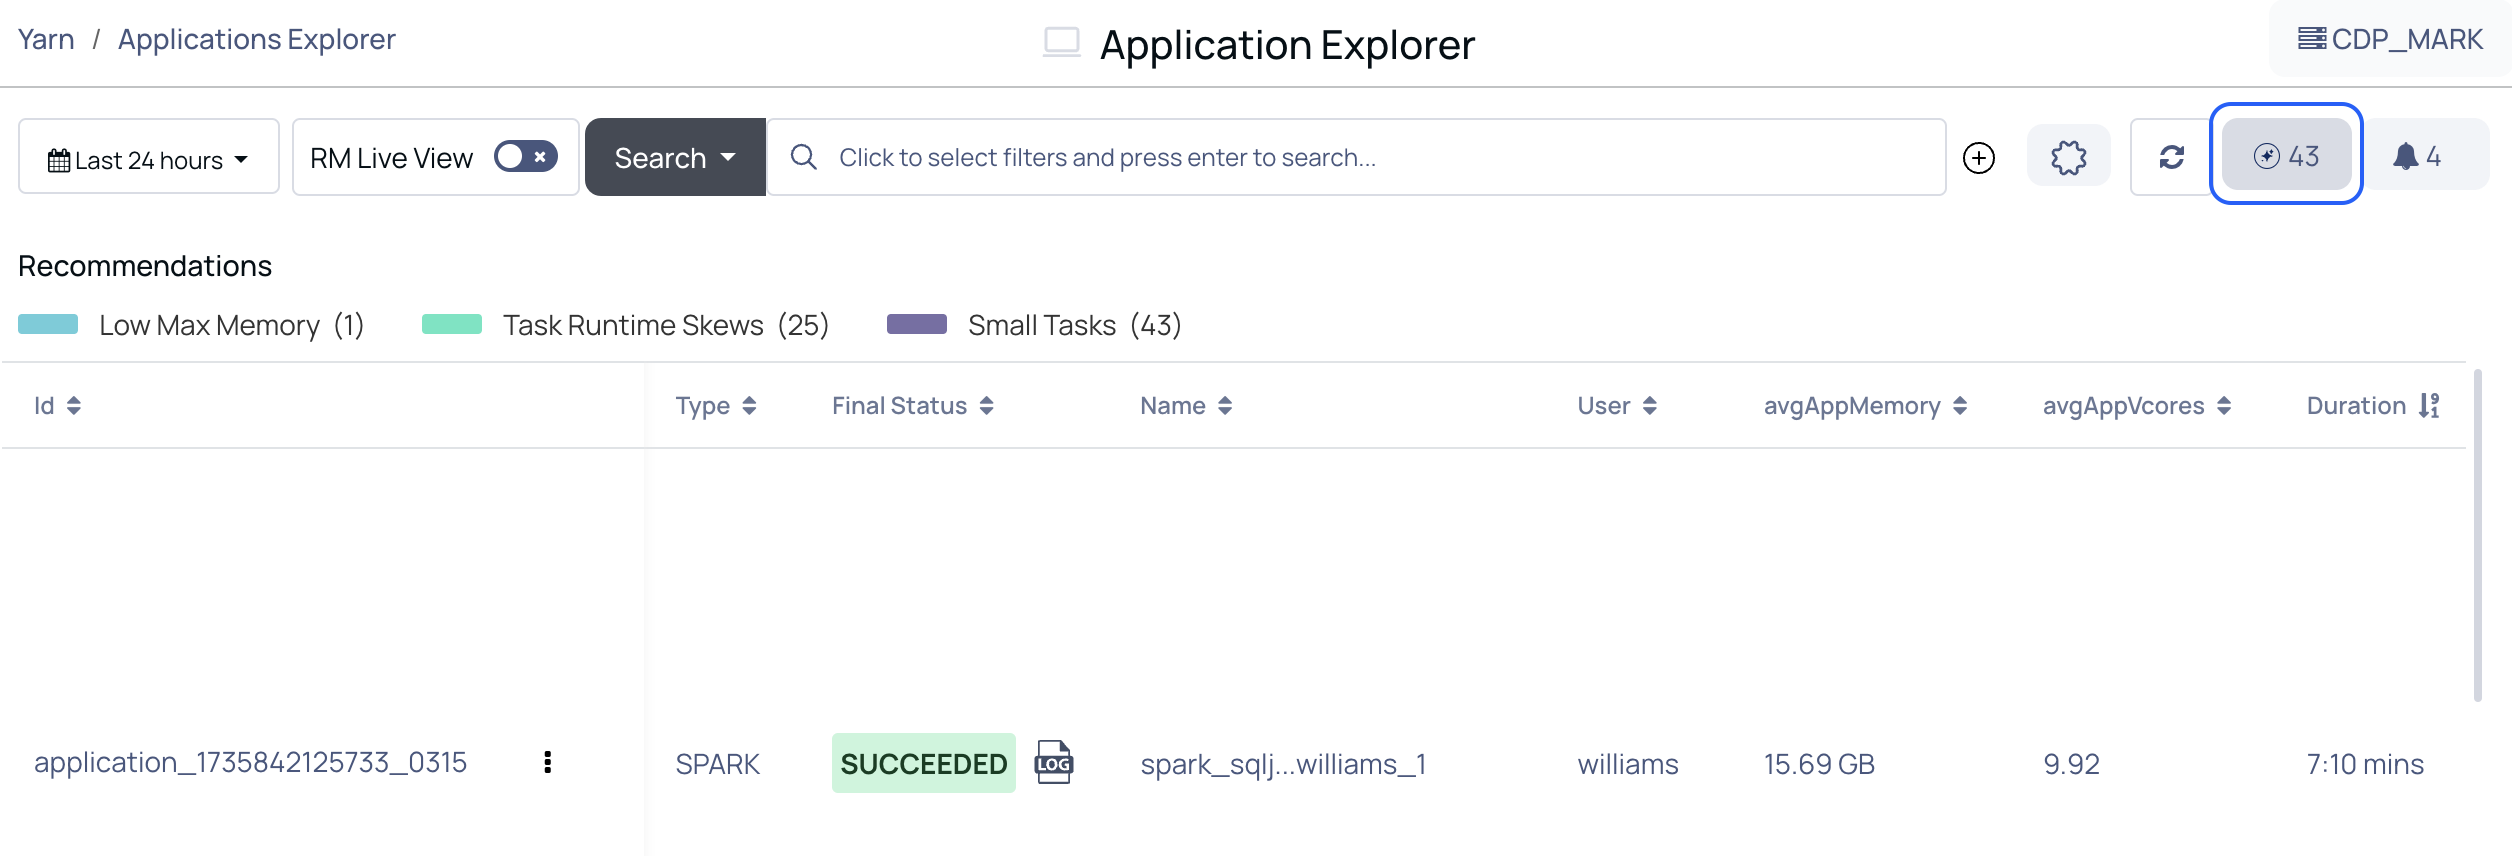Toggle the RM Live View switch
Screen dimensions: 2512x856
[525, 156]
